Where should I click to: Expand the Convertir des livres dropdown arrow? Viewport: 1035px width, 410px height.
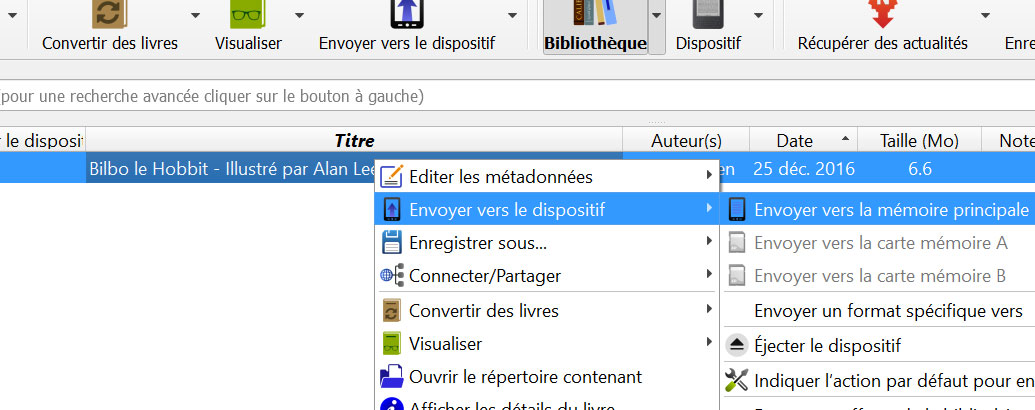pos(195,17)
